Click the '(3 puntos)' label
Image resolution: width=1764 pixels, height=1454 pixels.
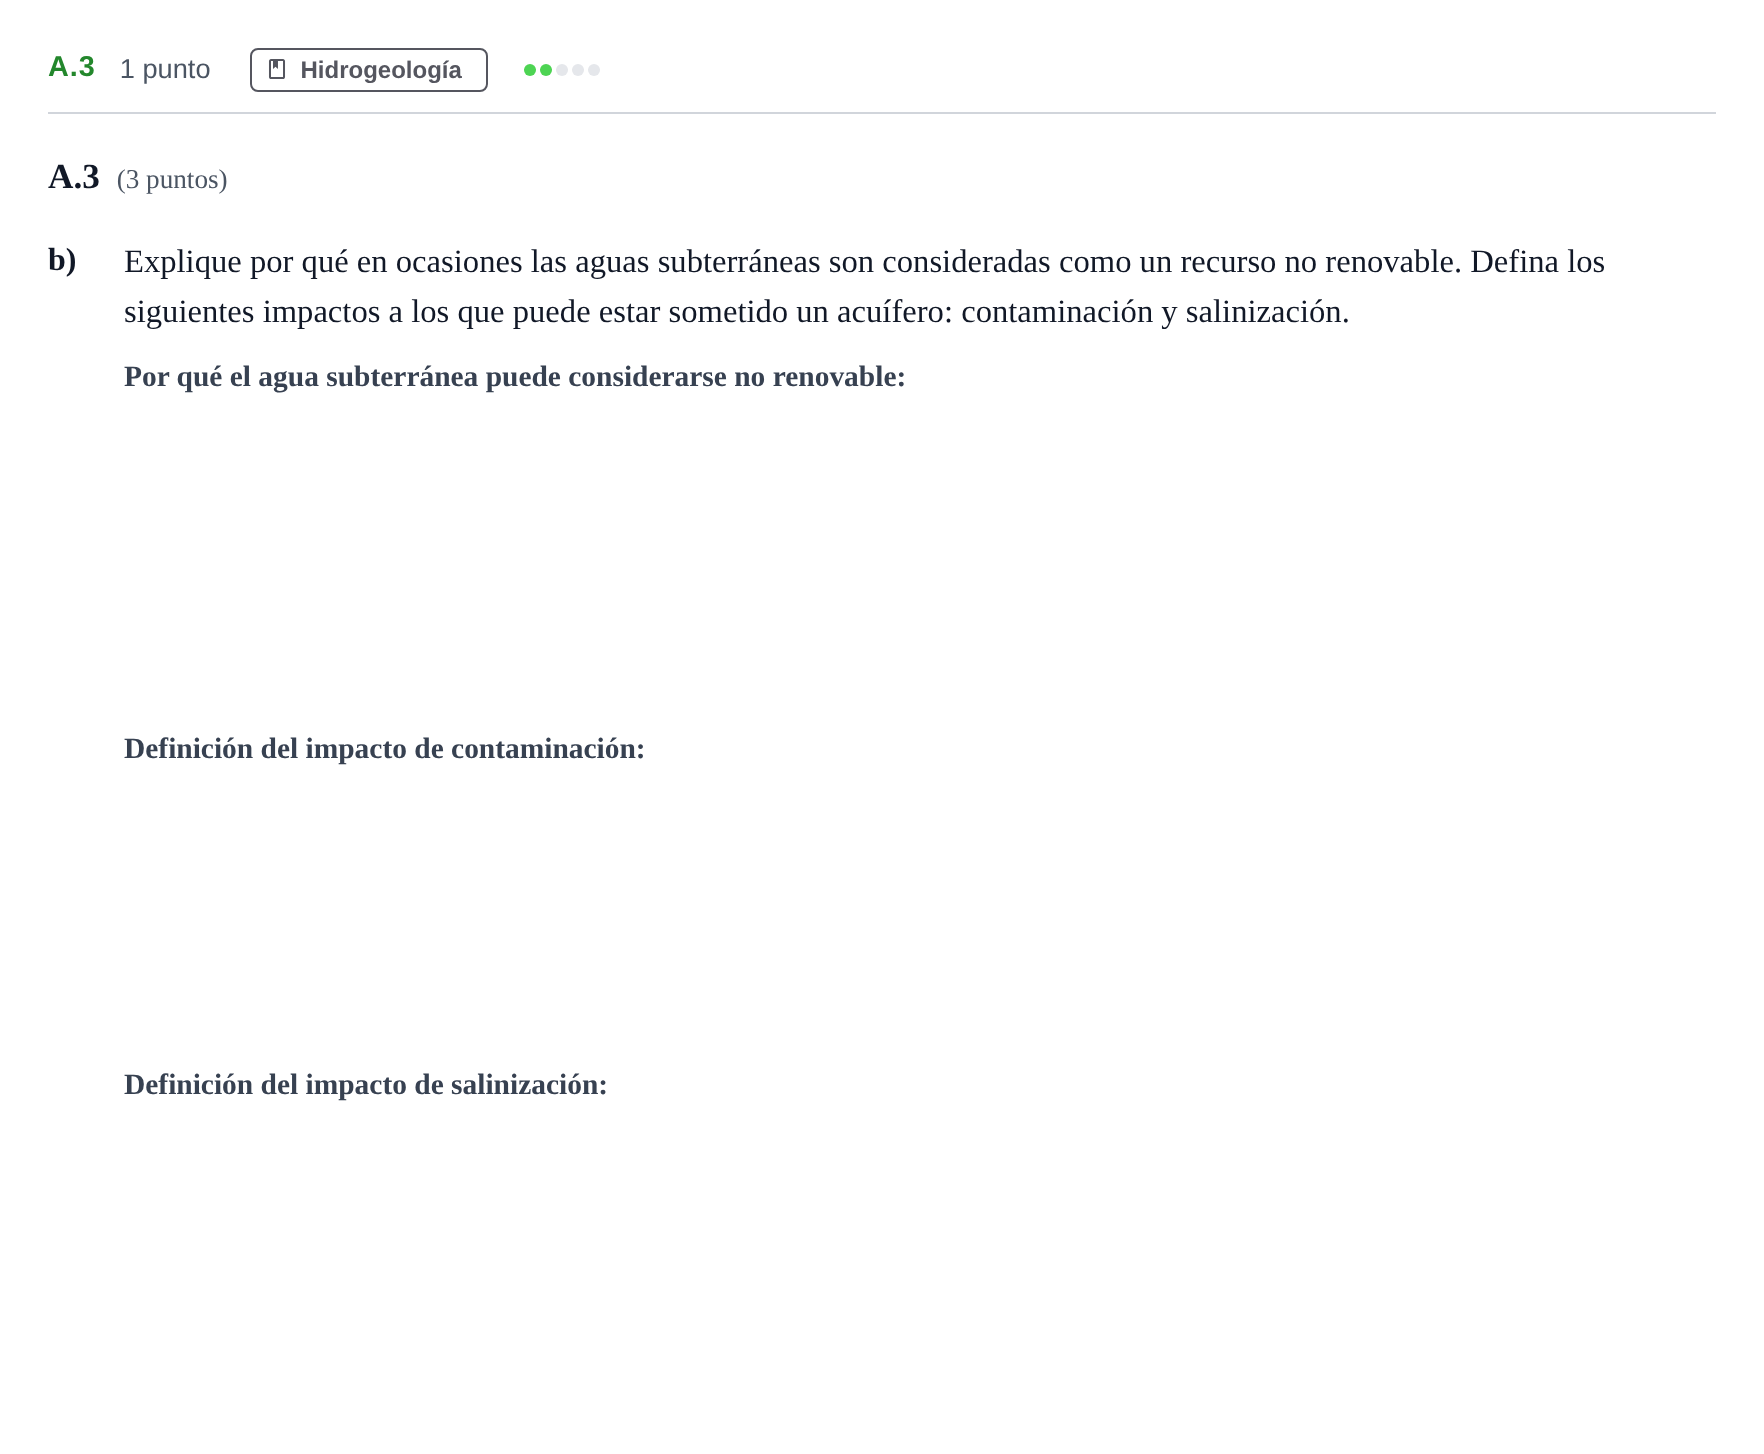(x=172, y=180)
